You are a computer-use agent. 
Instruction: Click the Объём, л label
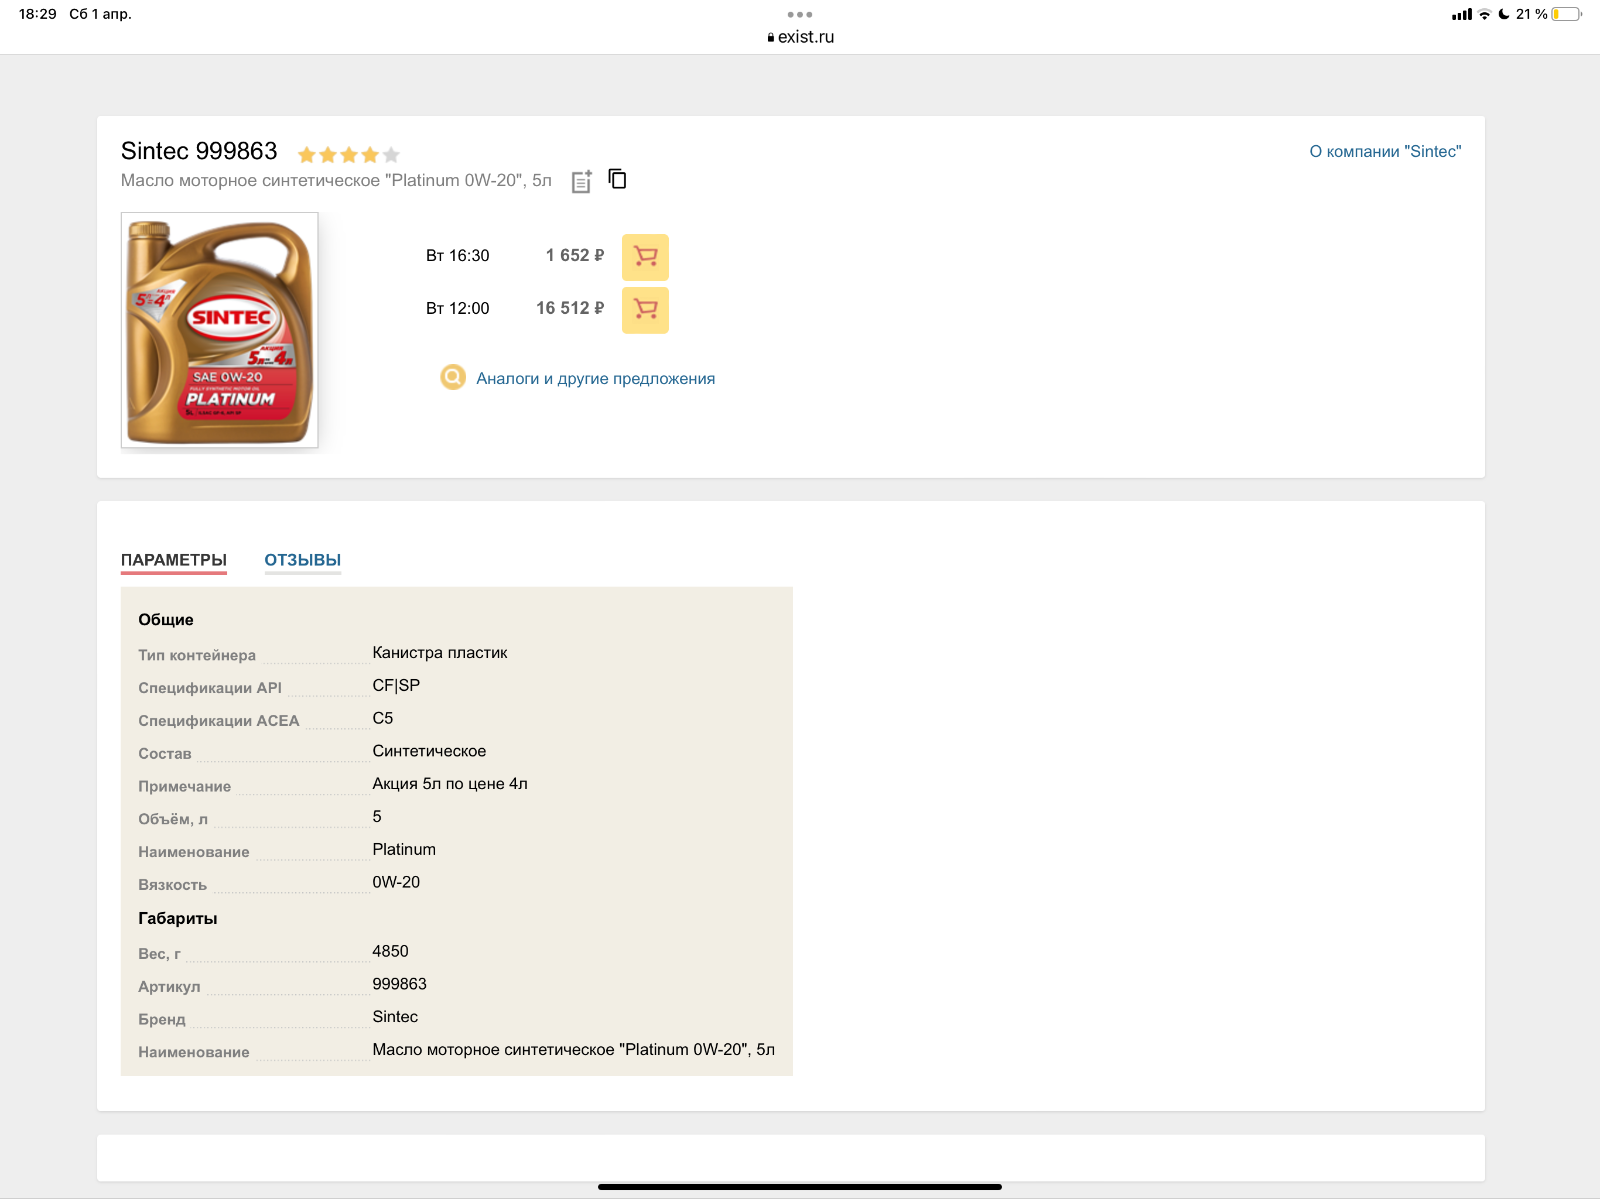(x=173, y=819)
